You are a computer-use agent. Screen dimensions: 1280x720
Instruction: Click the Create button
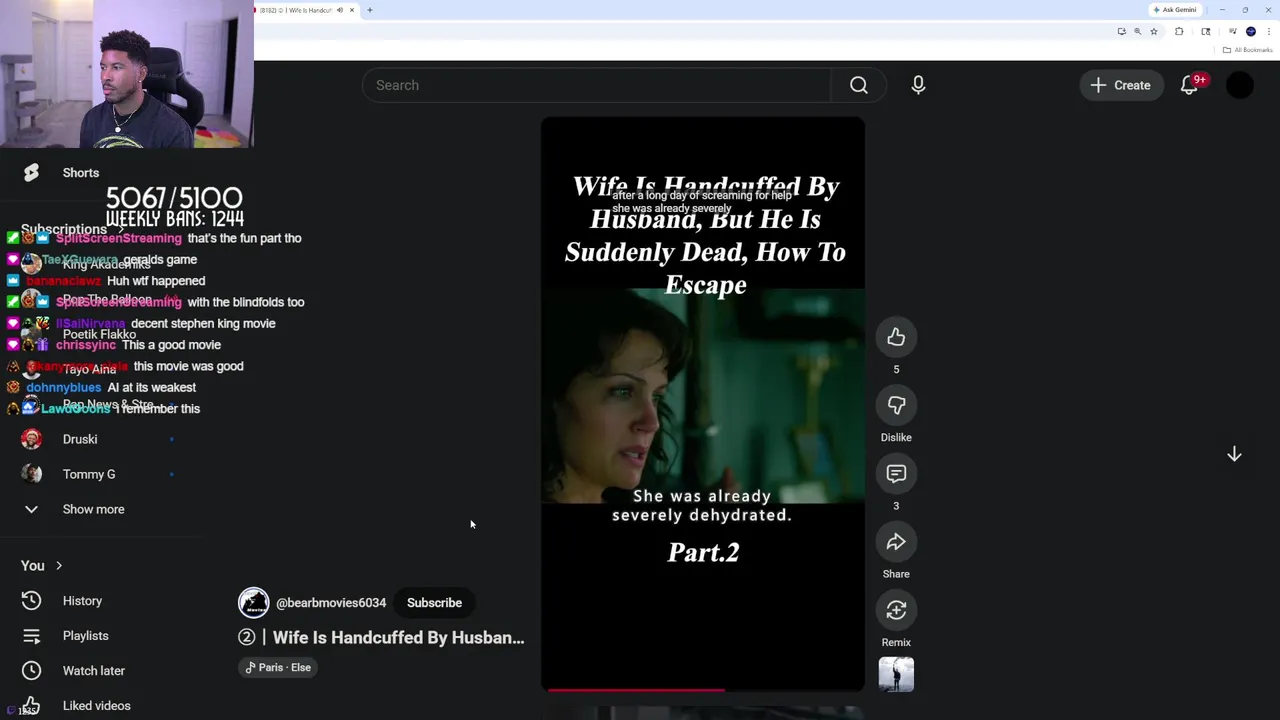(1121, 85)
